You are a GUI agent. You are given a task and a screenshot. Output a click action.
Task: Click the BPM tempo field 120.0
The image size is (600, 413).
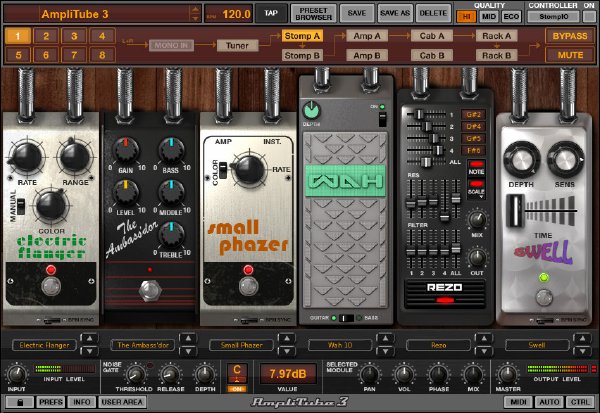click(x=228, y=15)
